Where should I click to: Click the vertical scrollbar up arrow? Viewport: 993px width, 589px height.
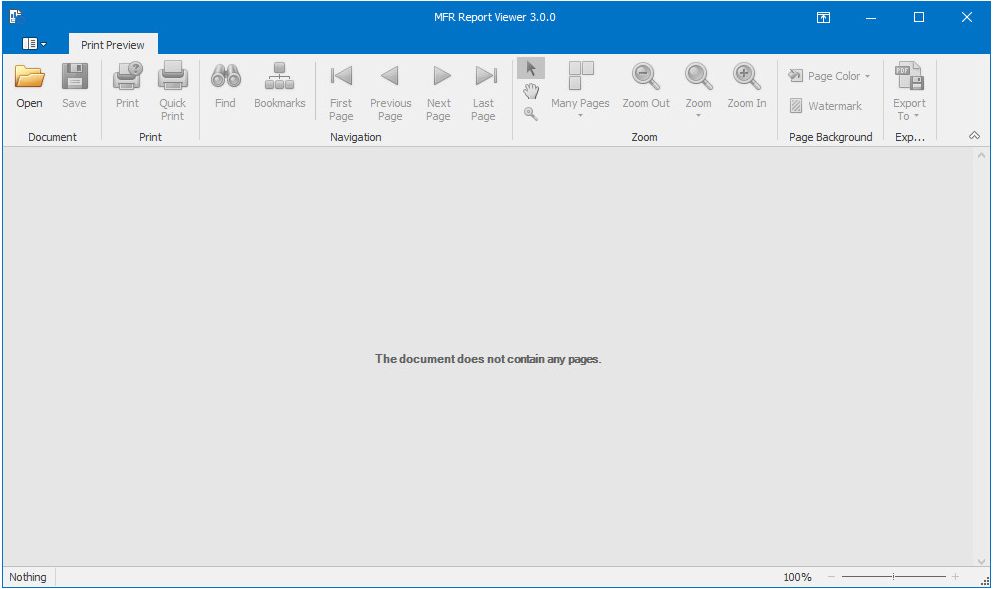pyautogui.click(x=982, y=155)
